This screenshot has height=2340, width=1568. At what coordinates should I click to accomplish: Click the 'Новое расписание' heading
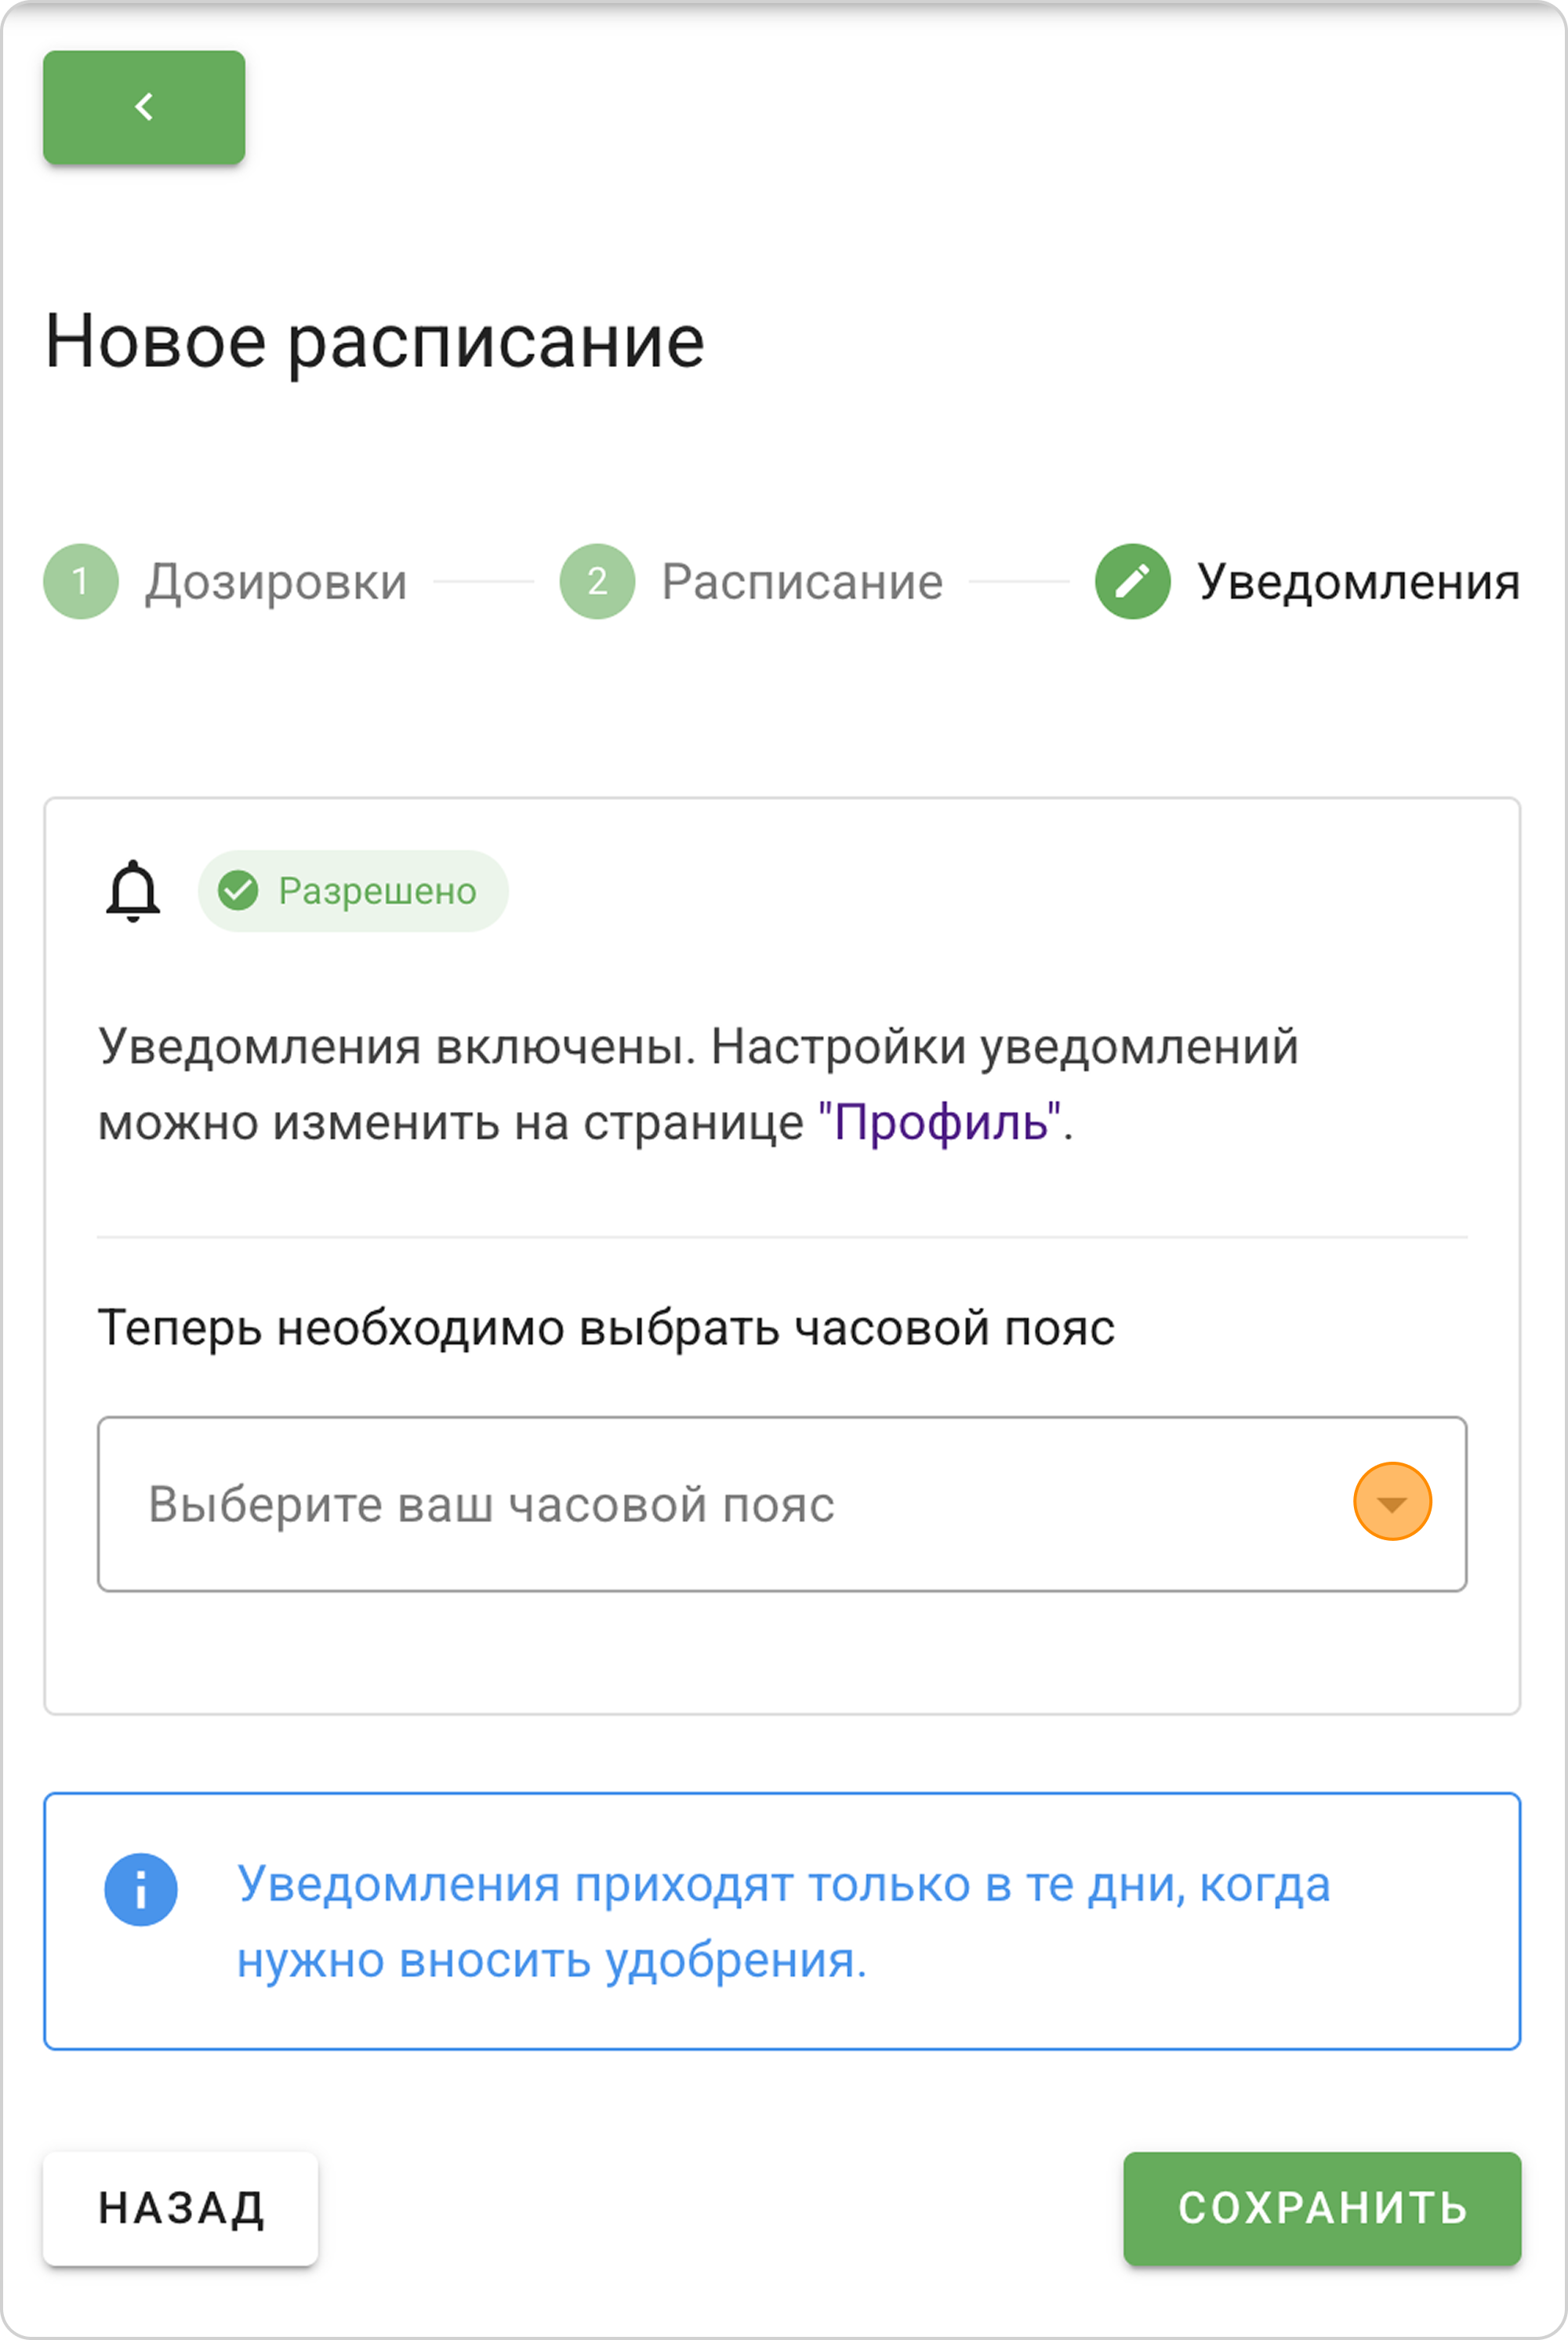375,341
